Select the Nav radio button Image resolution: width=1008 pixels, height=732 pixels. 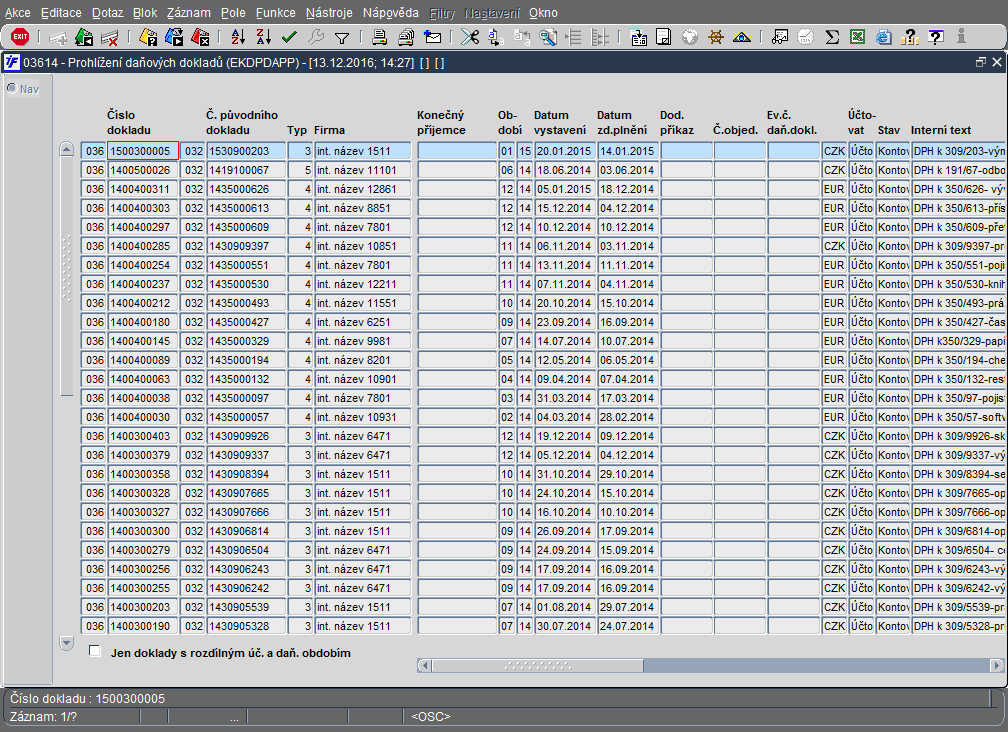[12, 88]
